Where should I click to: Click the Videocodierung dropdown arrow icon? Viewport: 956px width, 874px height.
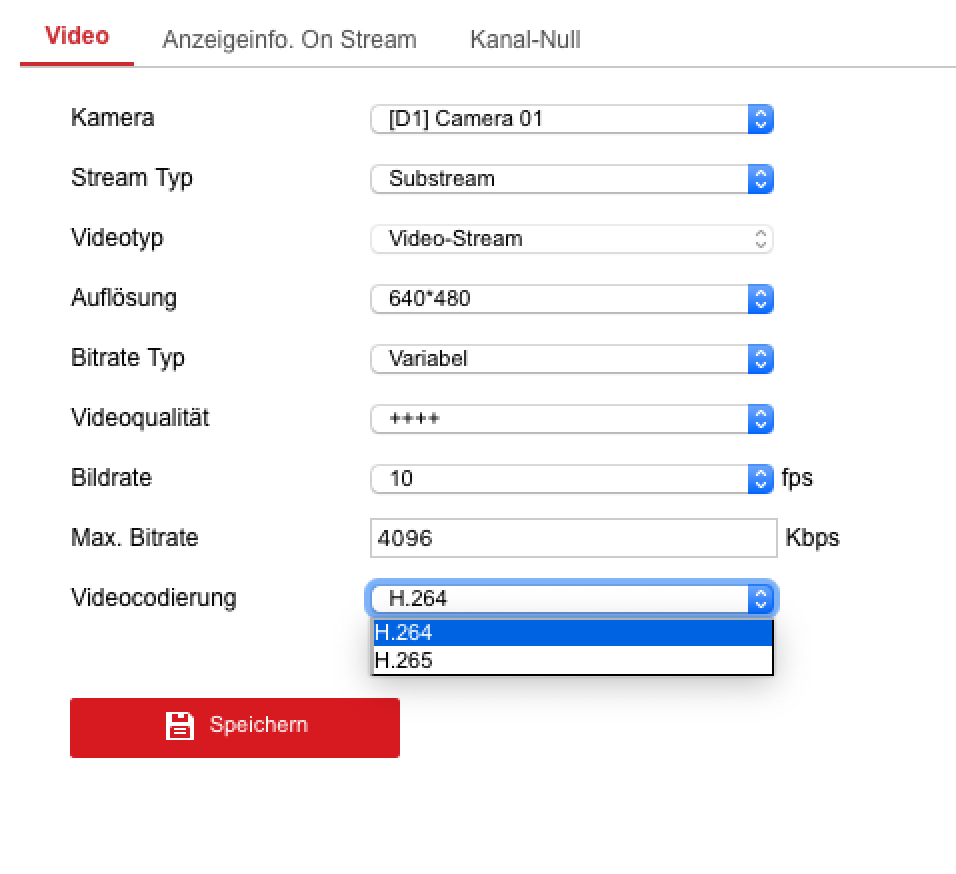761,598
